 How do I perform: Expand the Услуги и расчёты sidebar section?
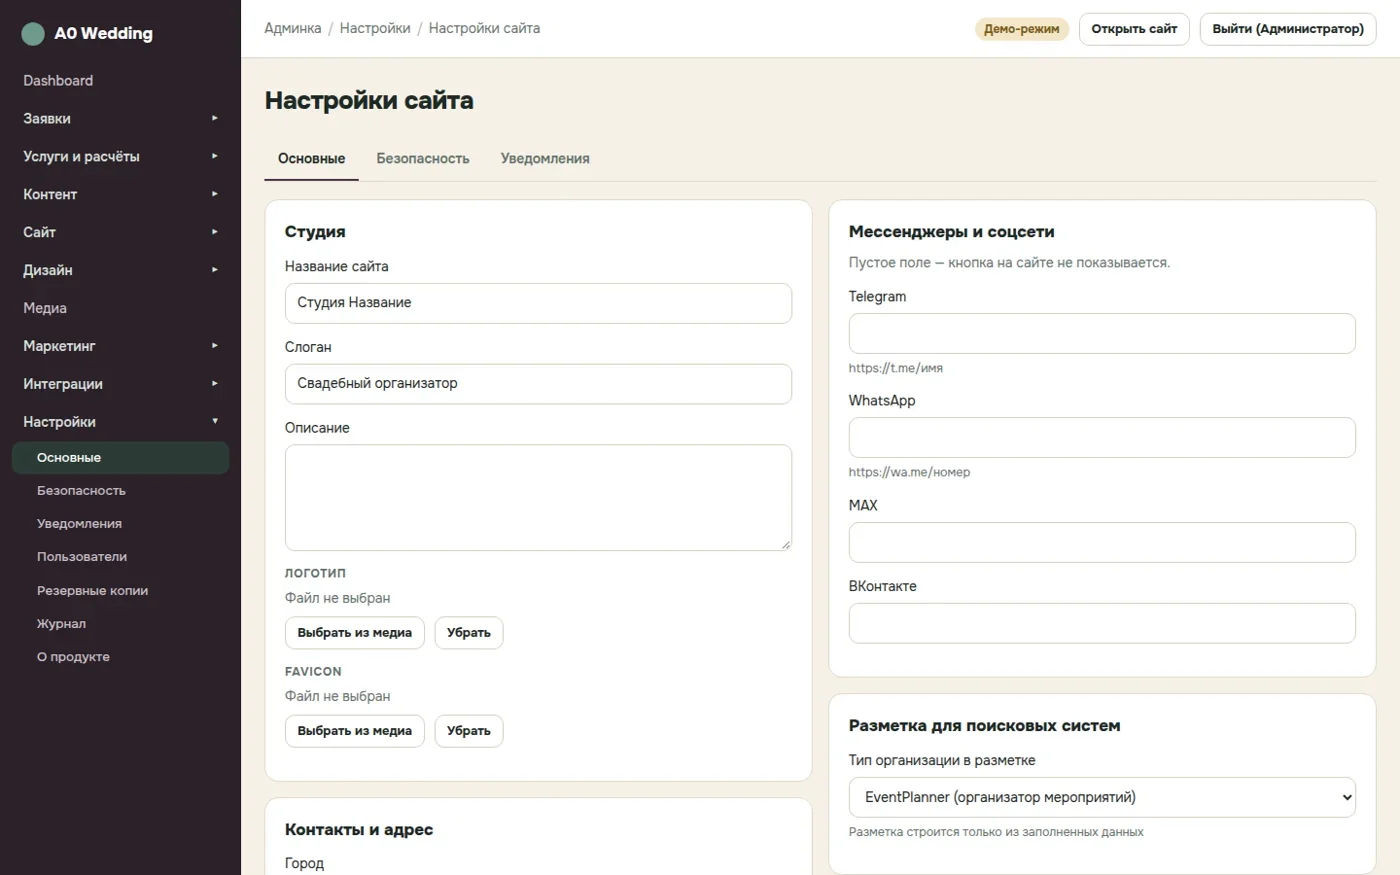coord(120,156)
